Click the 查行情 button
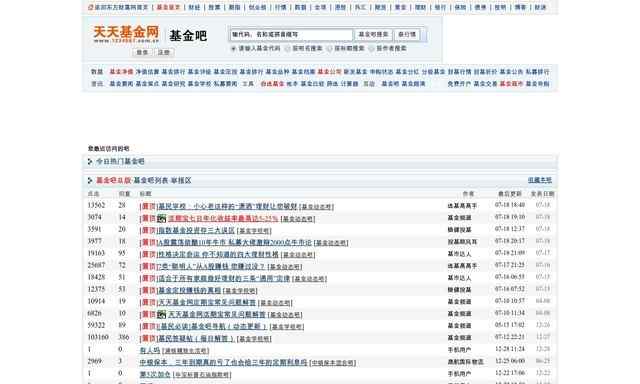 click(407, 35)
